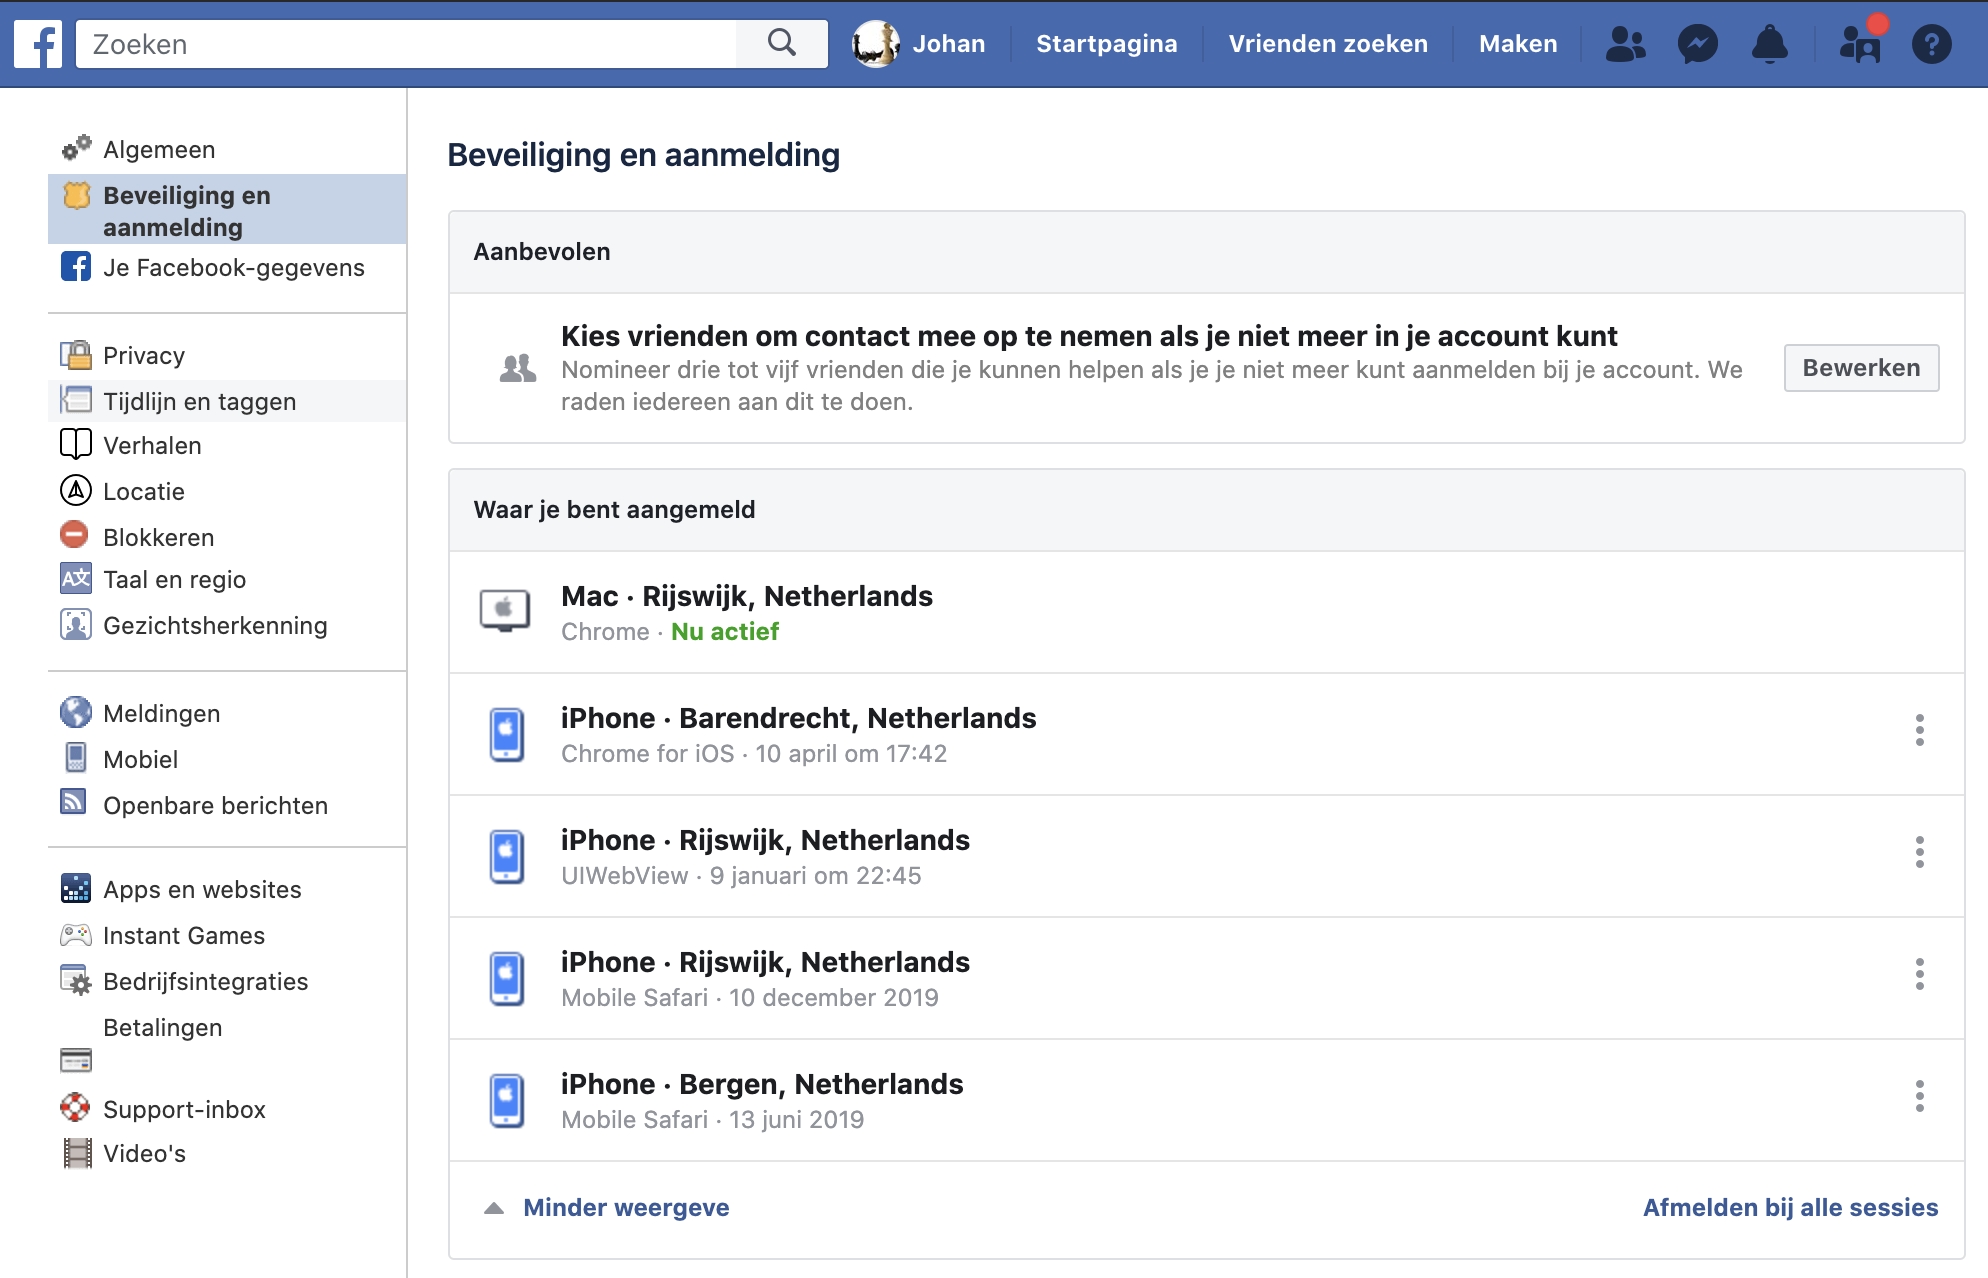Viewport: 1988px width, 1278px height.
Task: Select Blokkeren in the sidebar
Action: pyautogui.click(x=158, y=538)
